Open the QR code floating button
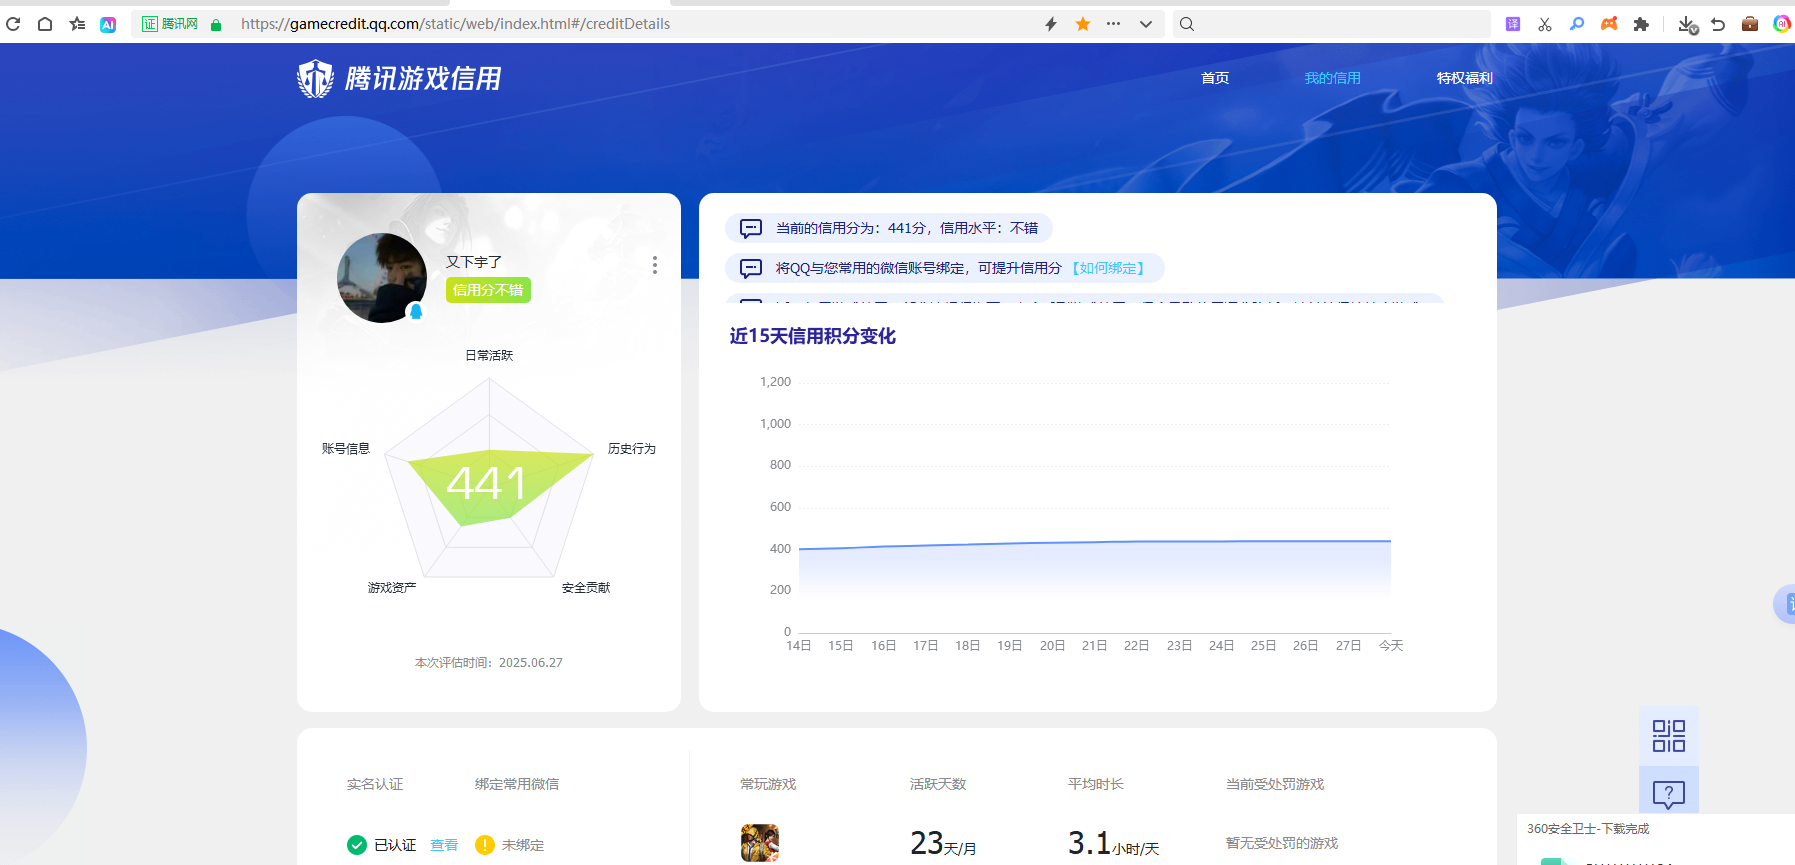This screenshot has width=1795, height=865. (x=1669, y=736)
